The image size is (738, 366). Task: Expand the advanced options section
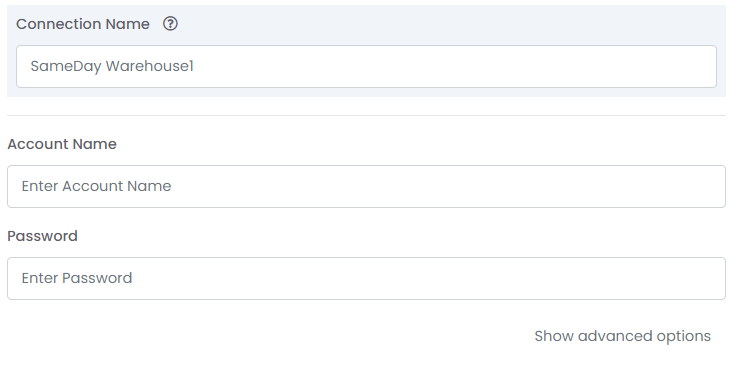click(x=622, y=336)
